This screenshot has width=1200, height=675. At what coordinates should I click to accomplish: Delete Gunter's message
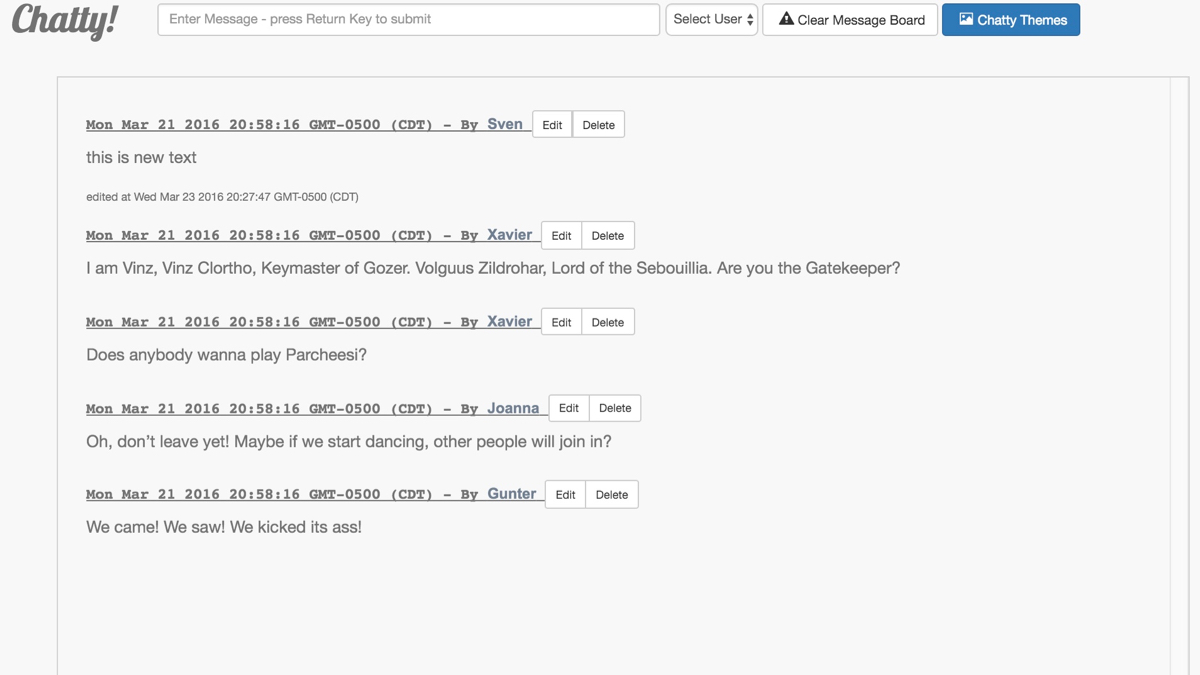click(611, 495)
